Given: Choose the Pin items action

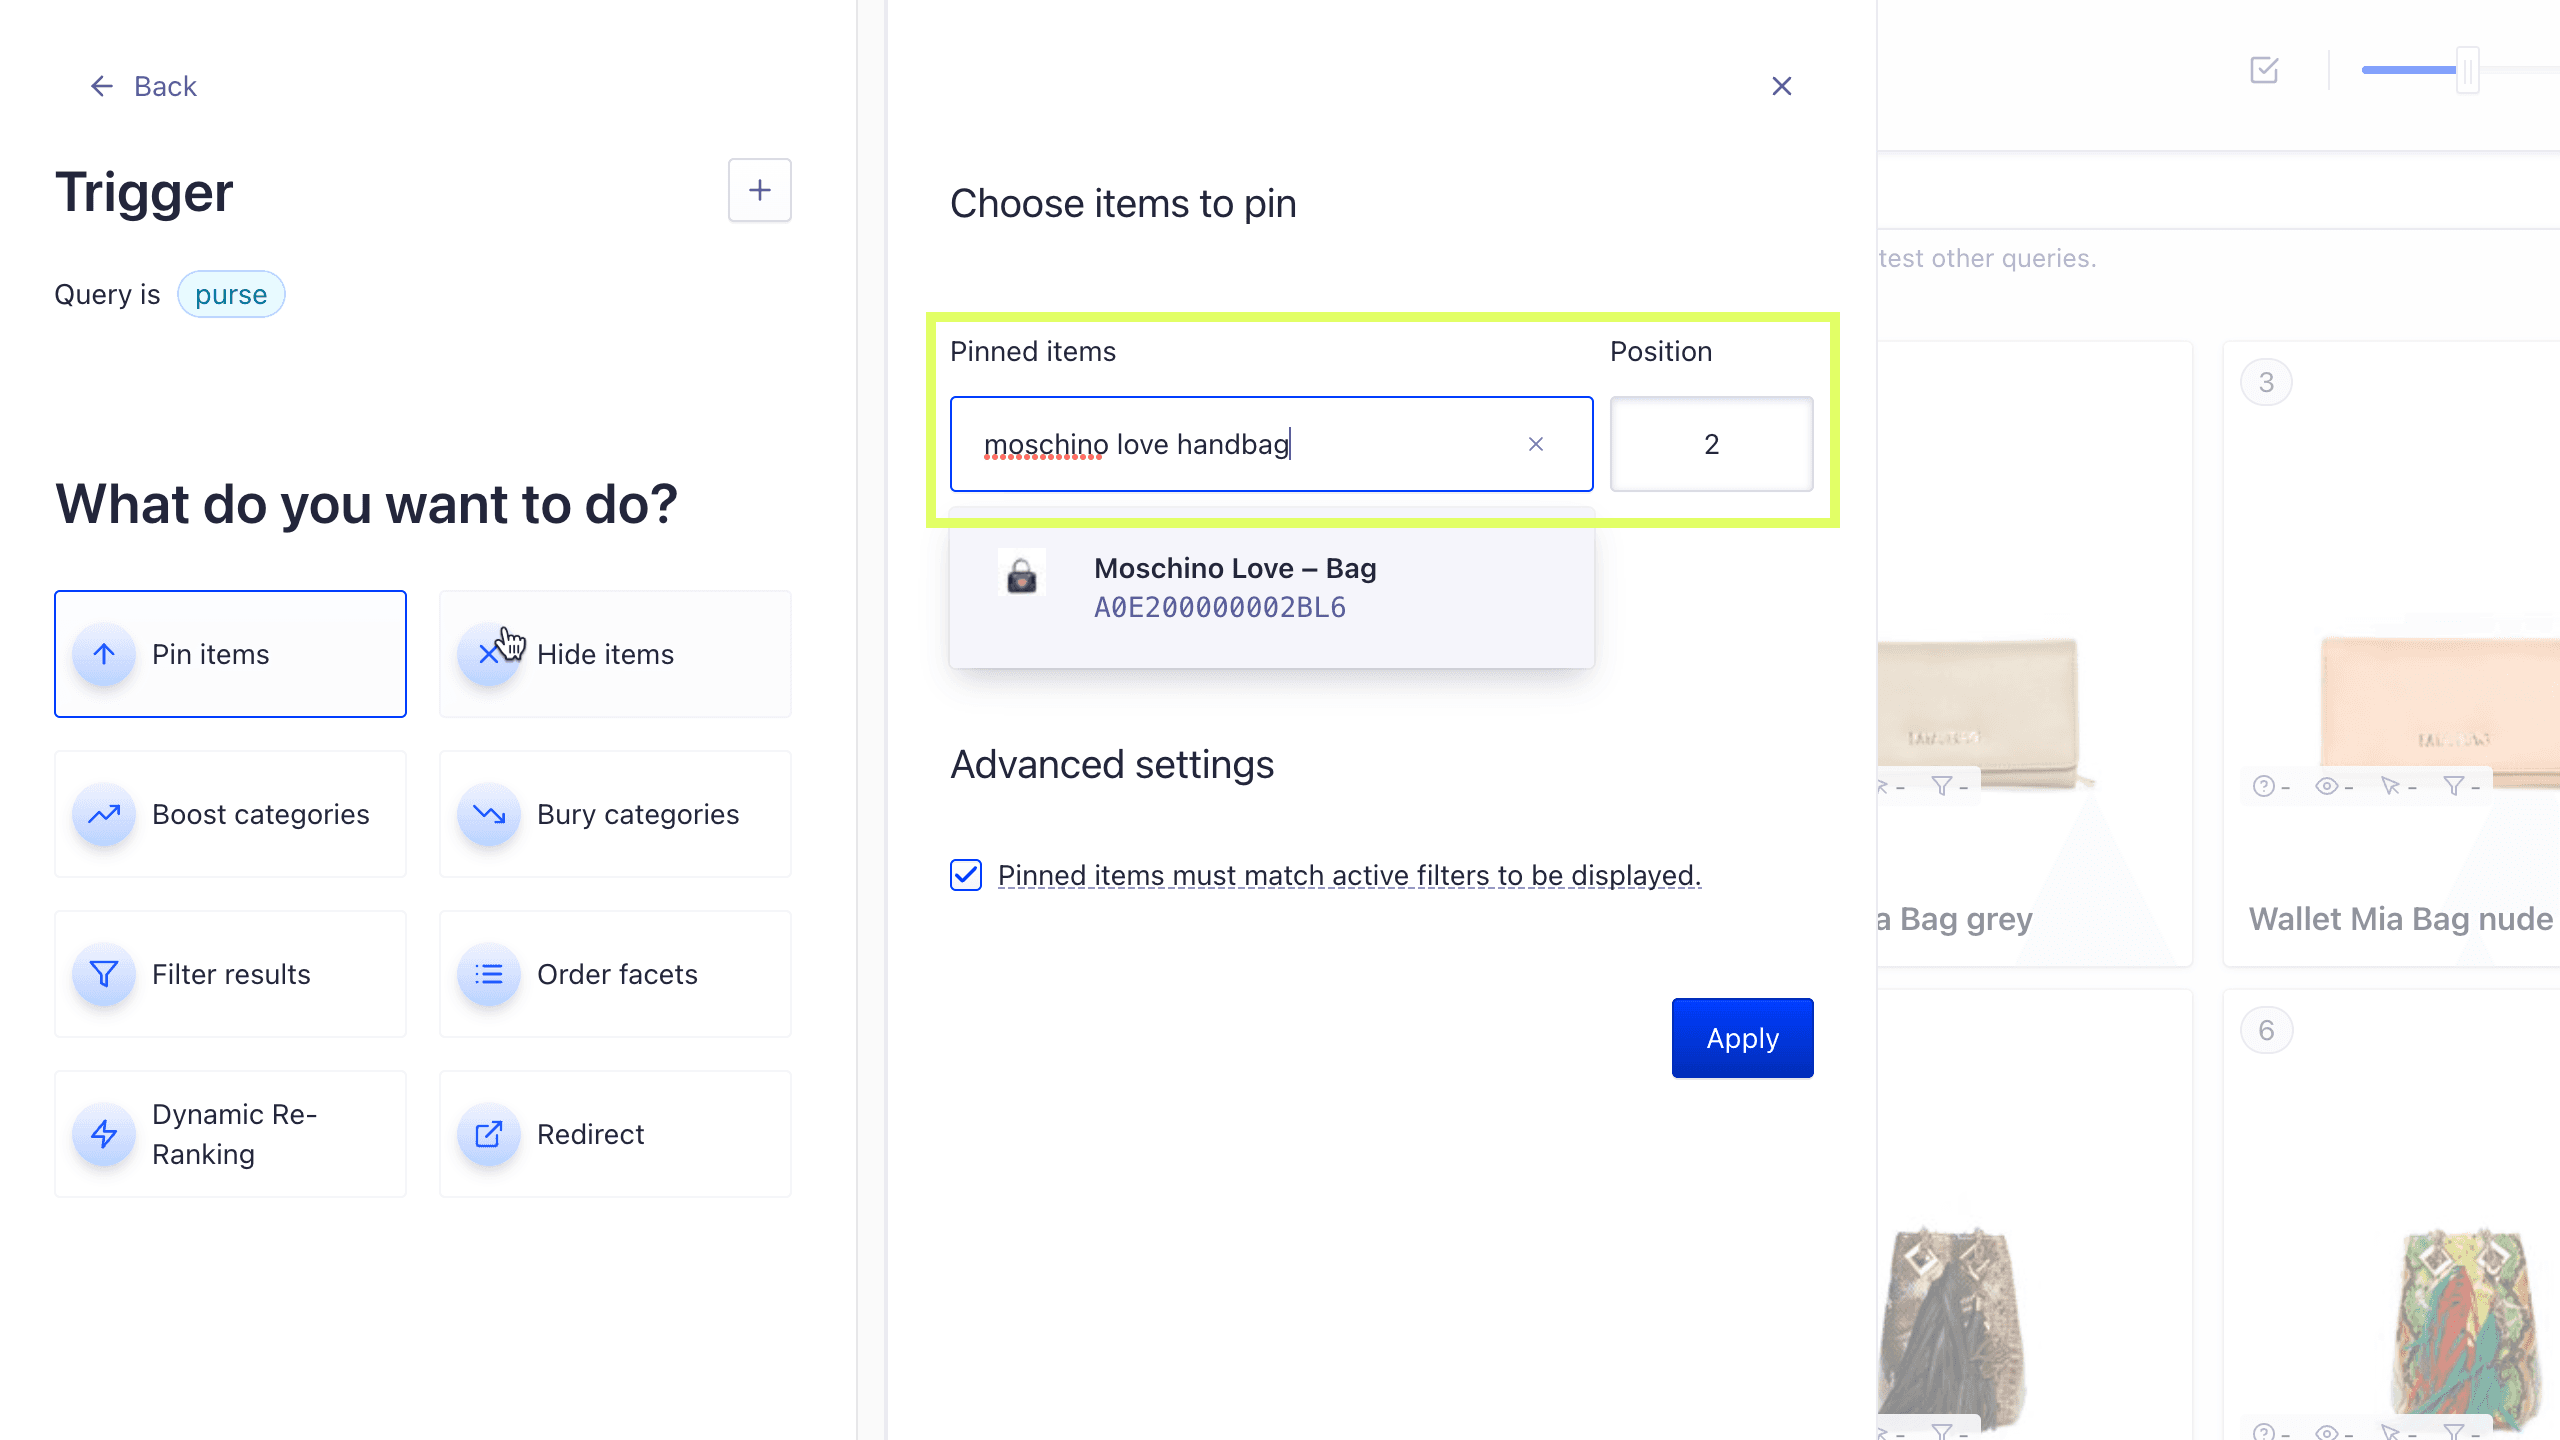Looking at the screenshot, I should click(x=230, y=654).
